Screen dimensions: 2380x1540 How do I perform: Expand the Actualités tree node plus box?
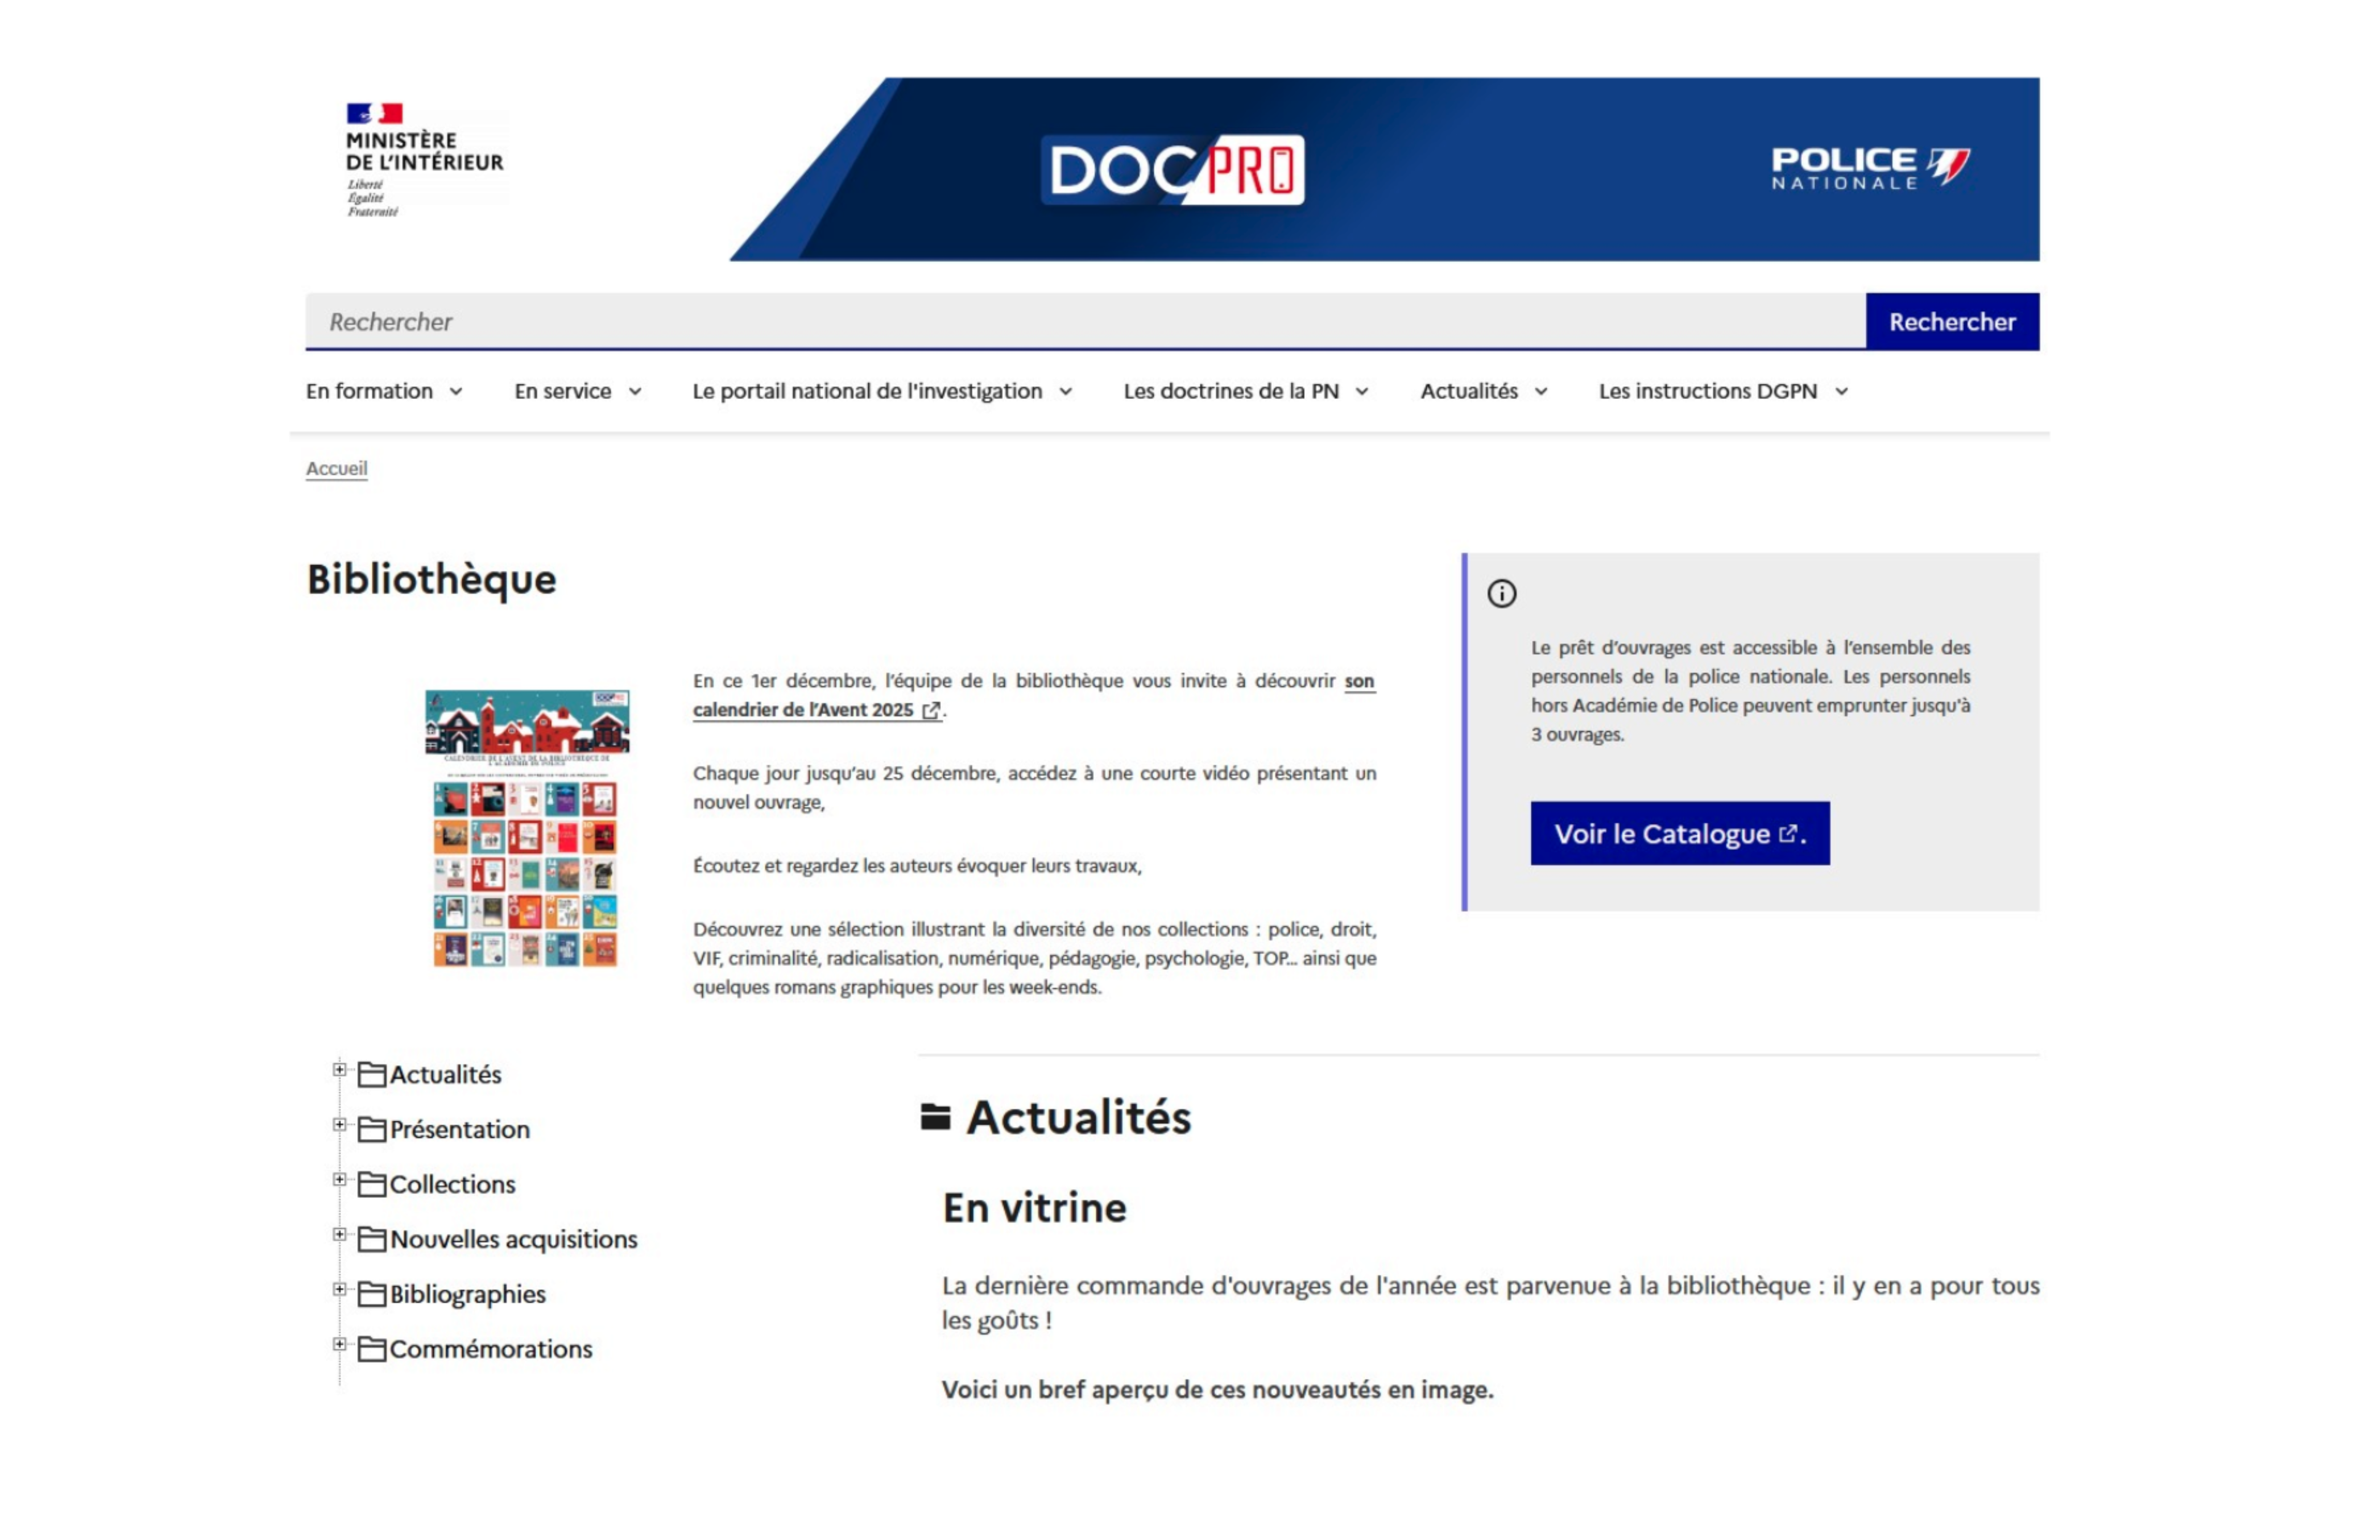tap(340, 1071)
